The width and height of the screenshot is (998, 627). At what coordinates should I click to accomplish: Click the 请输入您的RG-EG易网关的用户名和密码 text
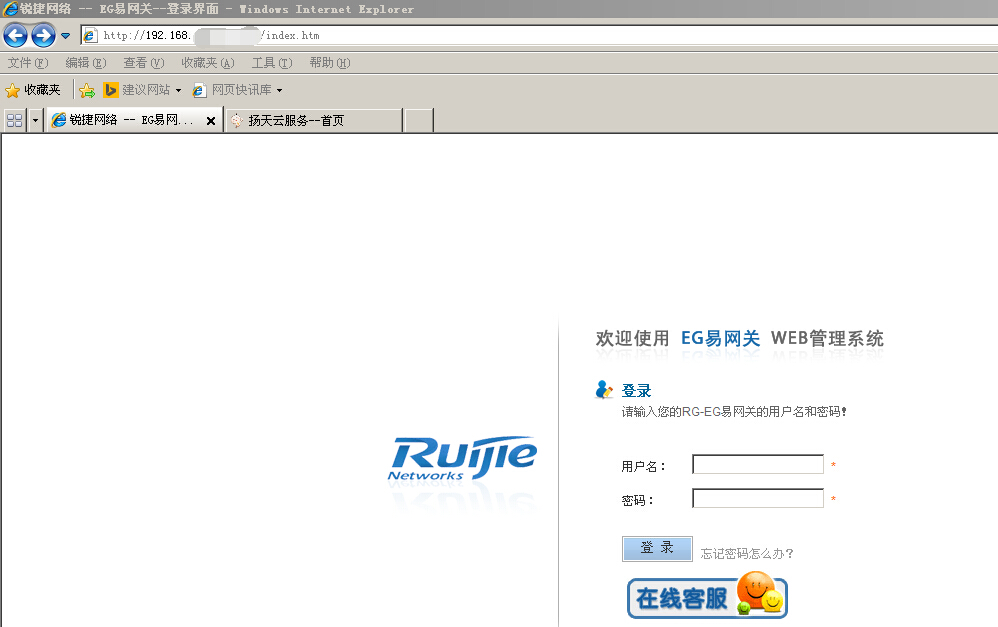click(x=734, y=412)
